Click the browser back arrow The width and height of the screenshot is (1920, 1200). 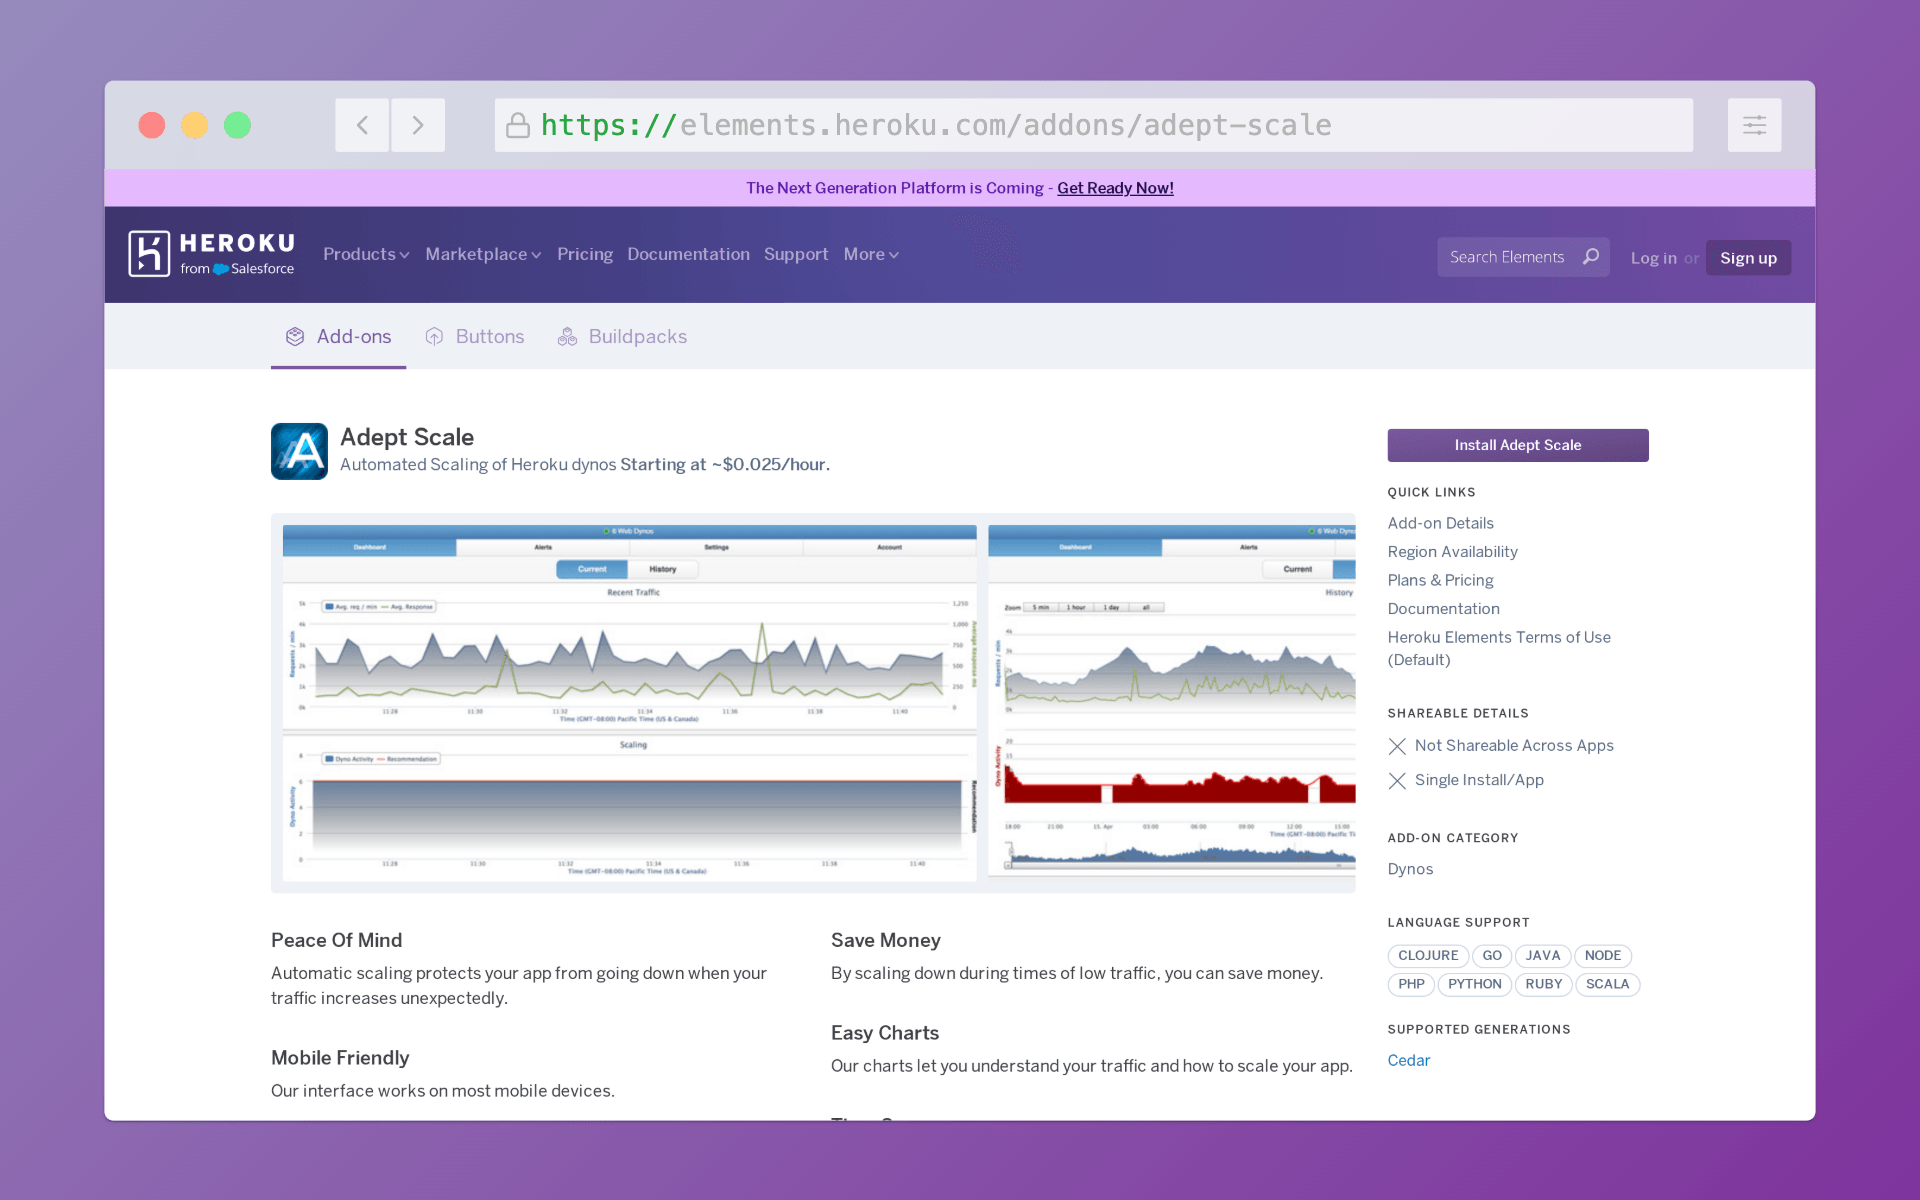tap(362, 125)
